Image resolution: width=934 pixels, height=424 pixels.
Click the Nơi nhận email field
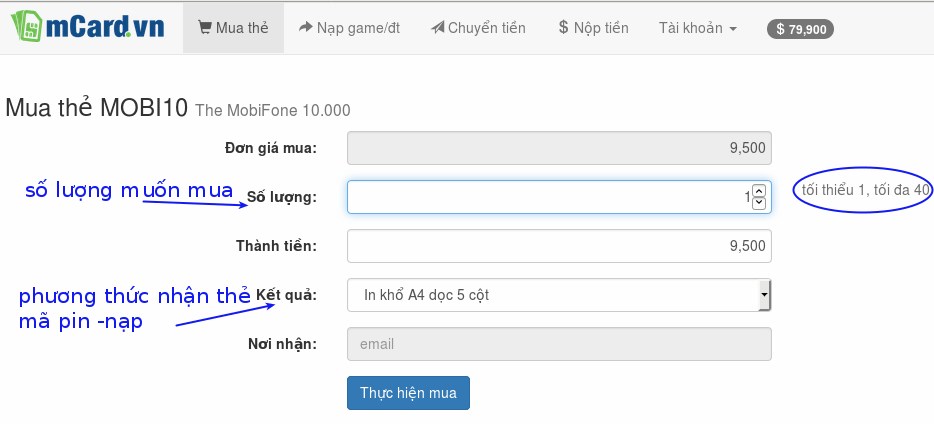[x=559, y=344]
